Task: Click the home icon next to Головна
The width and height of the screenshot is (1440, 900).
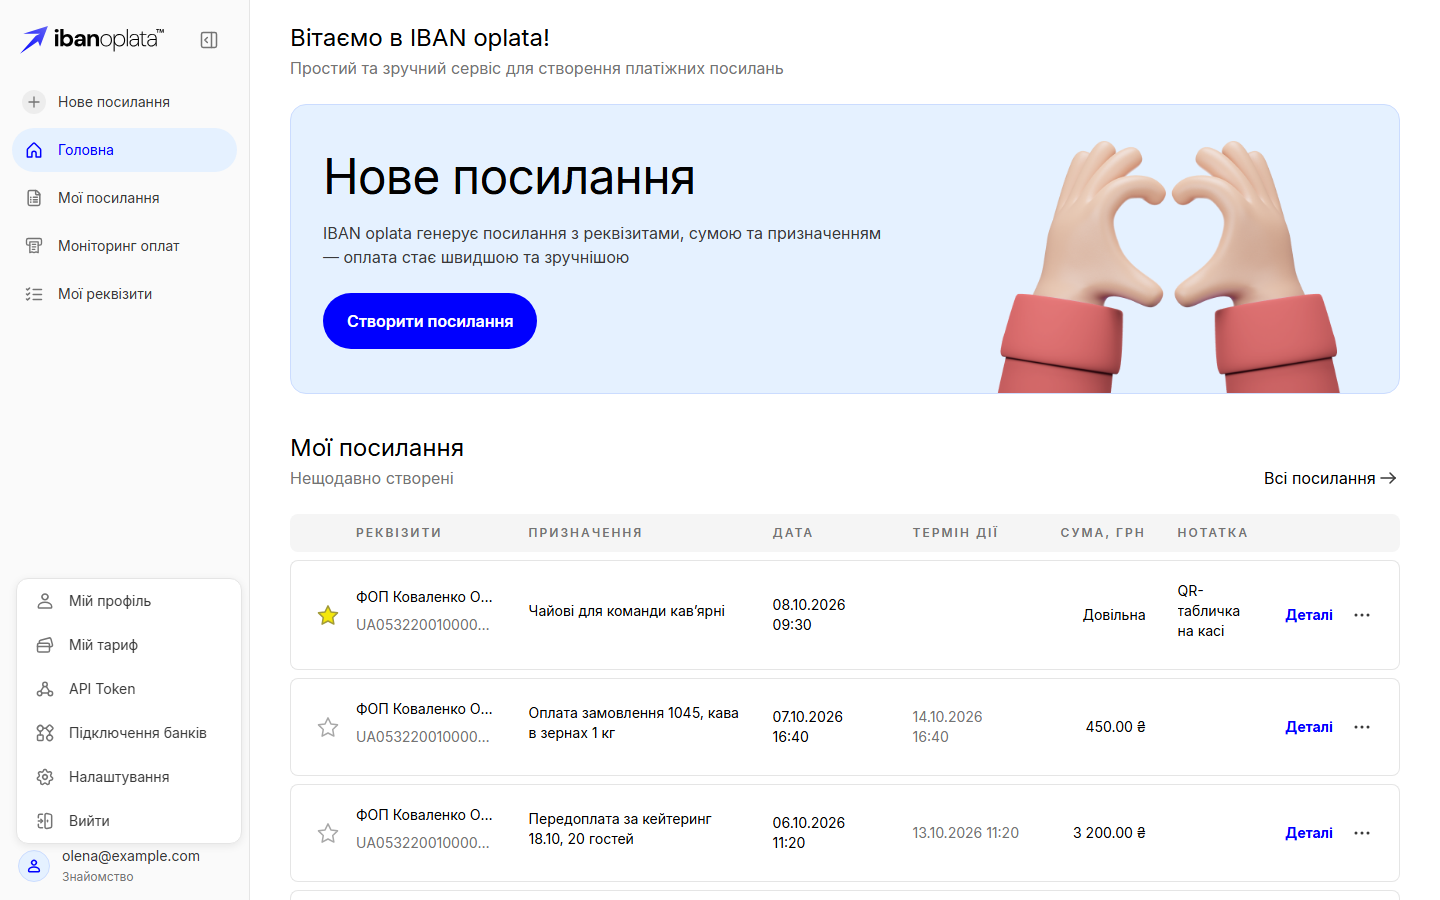Action: pos(34,150)
